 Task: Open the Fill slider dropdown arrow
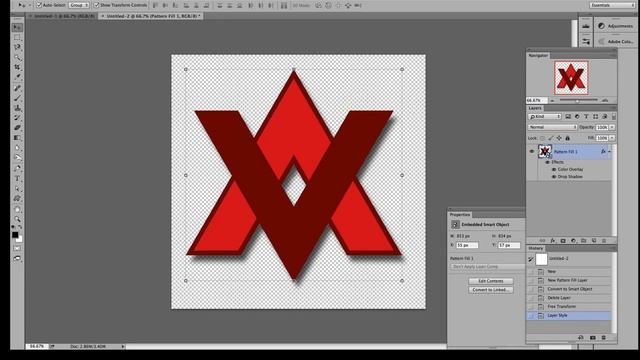tap(612, 138)
